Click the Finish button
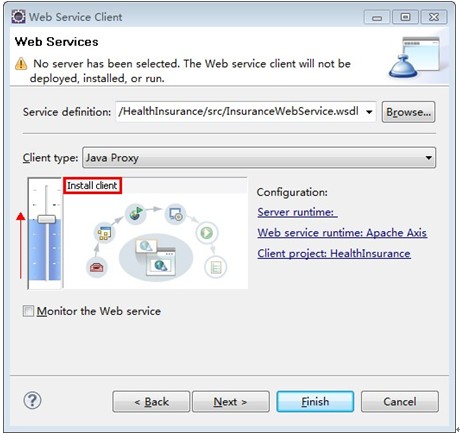Image resolution: width=460 pixels, height=436 pixels. (x=315, y=401)
